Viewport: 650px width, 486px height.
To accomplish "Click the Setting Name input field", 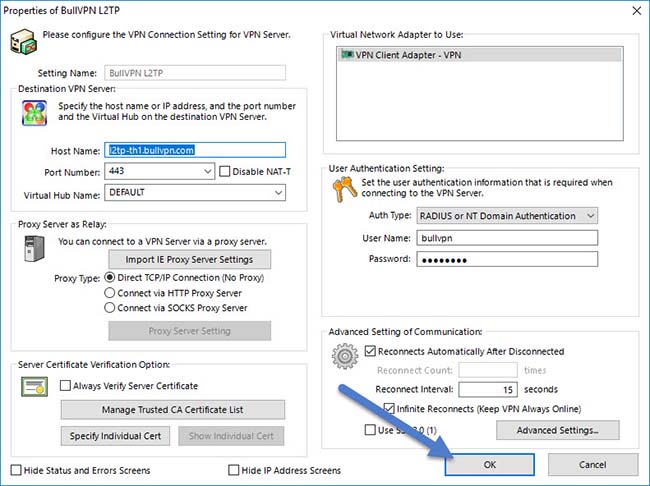I will coord(195,73).
